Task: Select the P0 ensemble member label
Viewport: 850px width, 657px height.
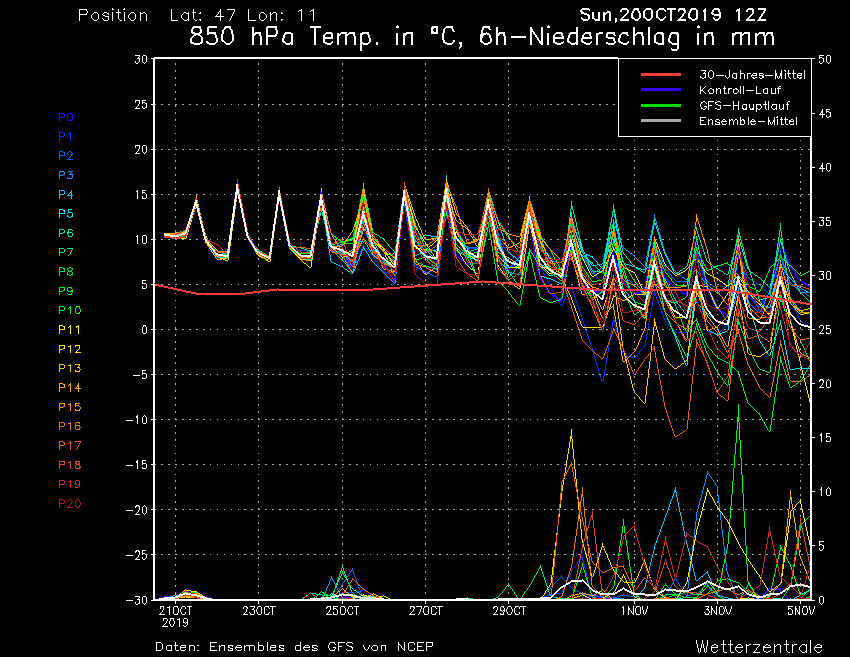Action: [x=66, y=117]
